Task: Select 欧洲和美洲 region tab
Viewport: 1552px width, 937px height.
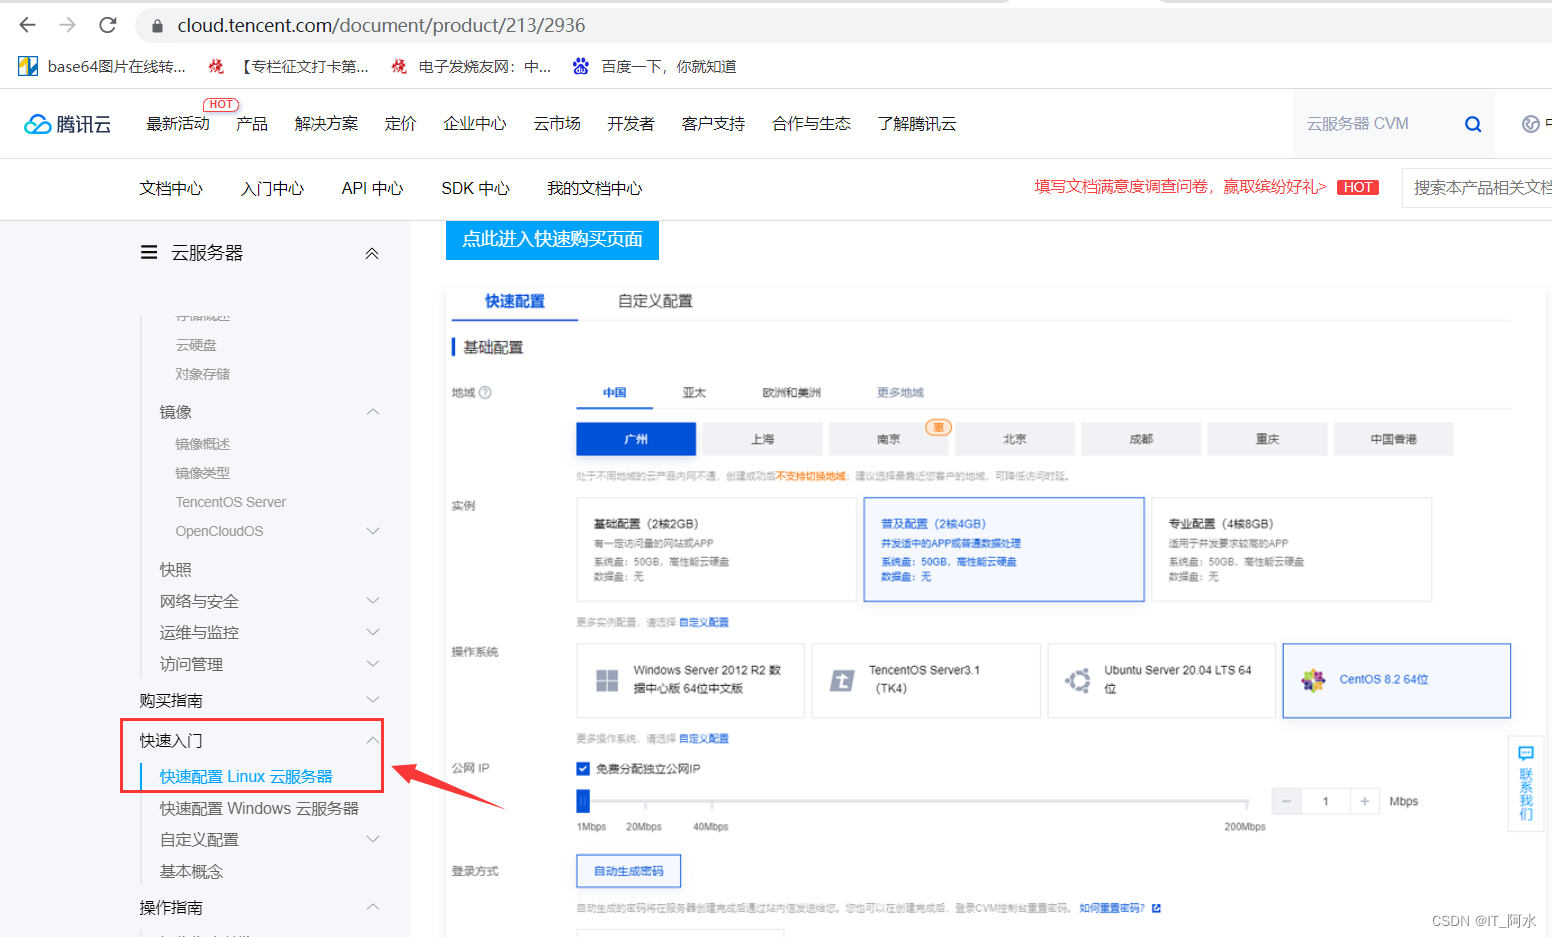Action: pyautogui.click(x=791, y=393)
